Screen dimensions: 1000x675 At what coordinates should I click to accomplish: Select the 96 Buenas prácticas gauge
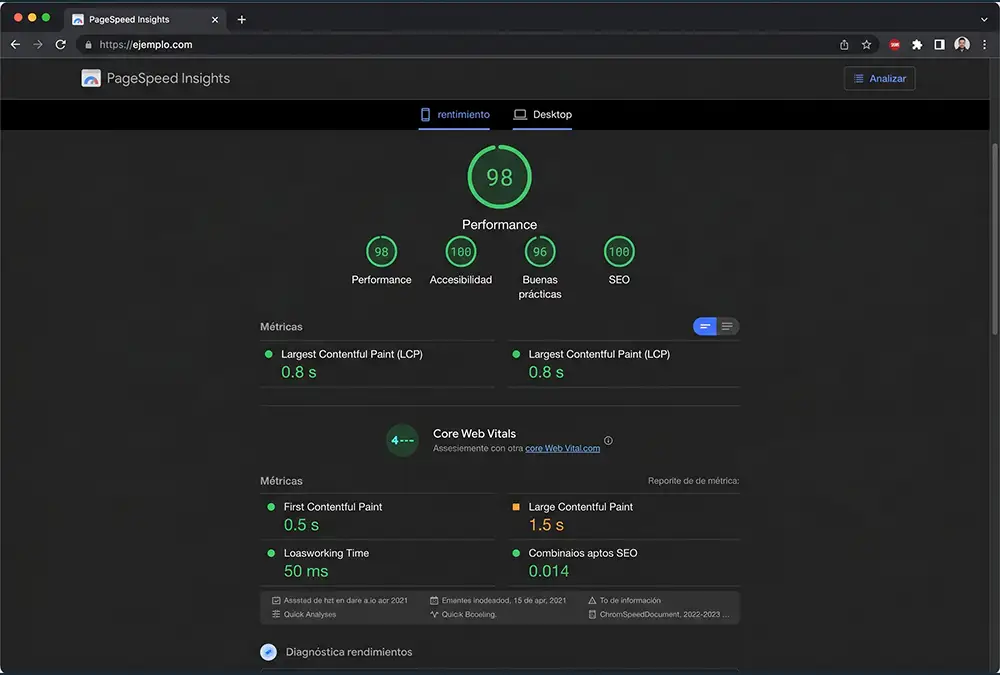point(540,251)
